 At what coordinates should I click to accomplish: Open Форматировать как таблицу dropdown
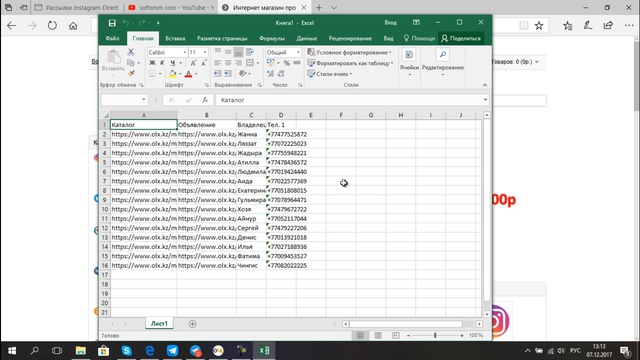click(x=351, y=63)
